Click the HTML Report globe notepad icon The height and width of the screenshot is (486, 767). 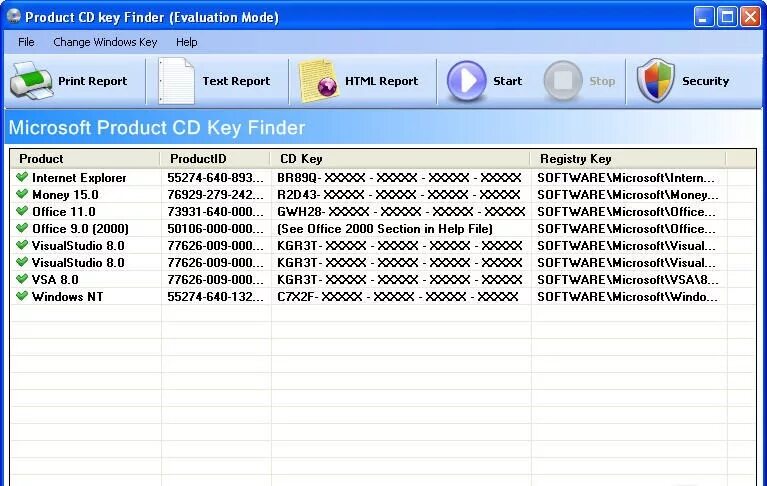tap(318, 81)
